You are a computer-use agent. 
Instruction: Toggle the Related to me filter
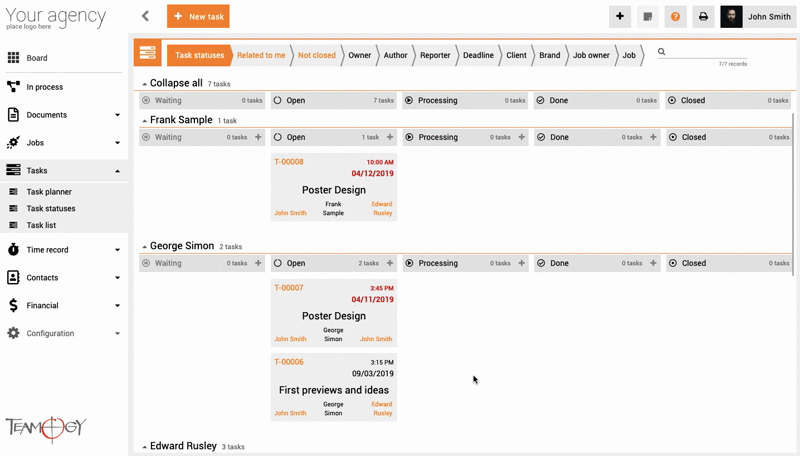[261, 55]
